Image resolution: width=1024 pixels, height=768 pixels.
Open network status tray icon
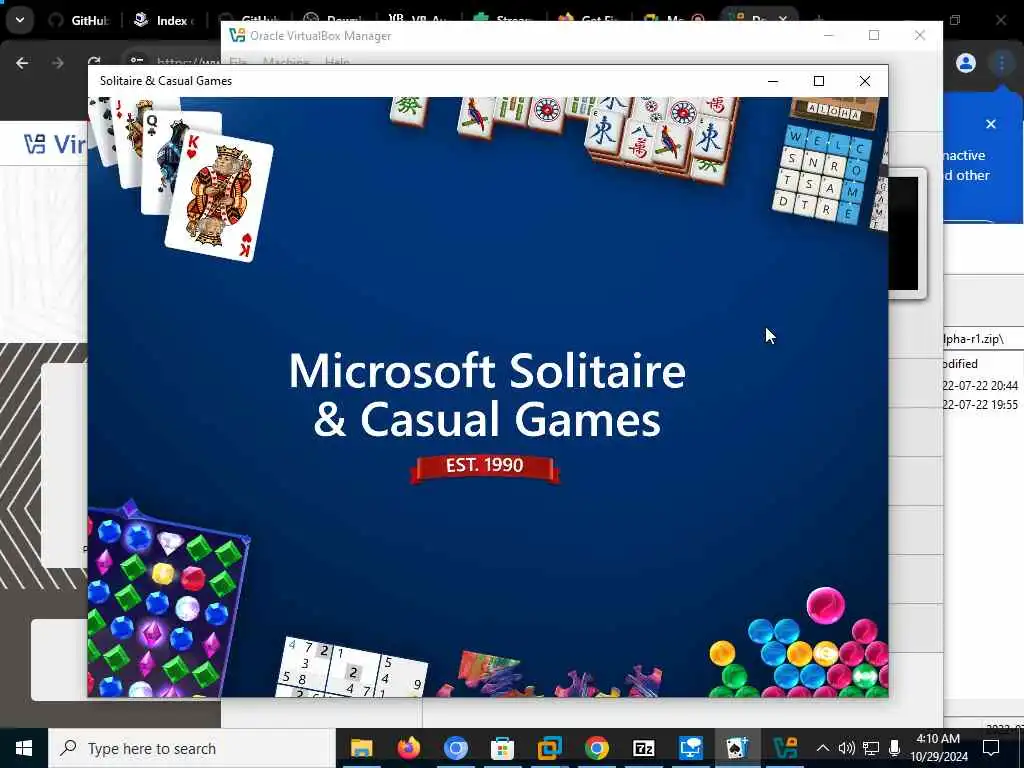point(871,748)
